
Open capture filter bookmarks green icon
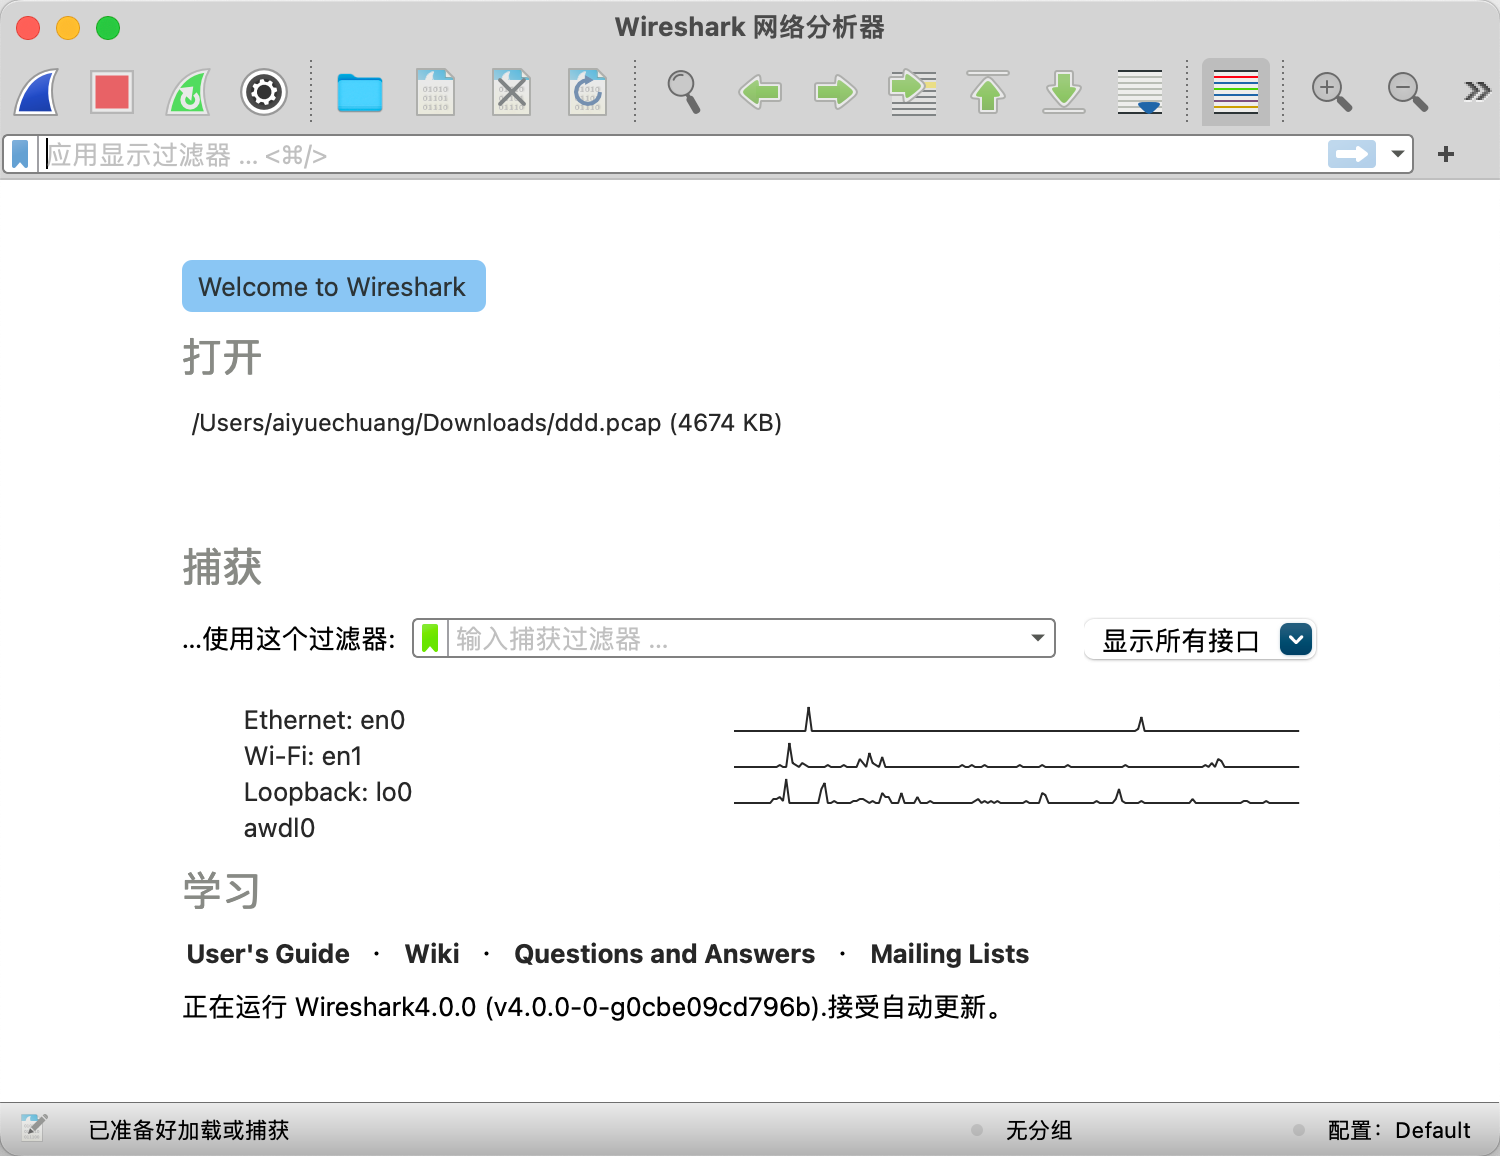(x=430, y=638)
